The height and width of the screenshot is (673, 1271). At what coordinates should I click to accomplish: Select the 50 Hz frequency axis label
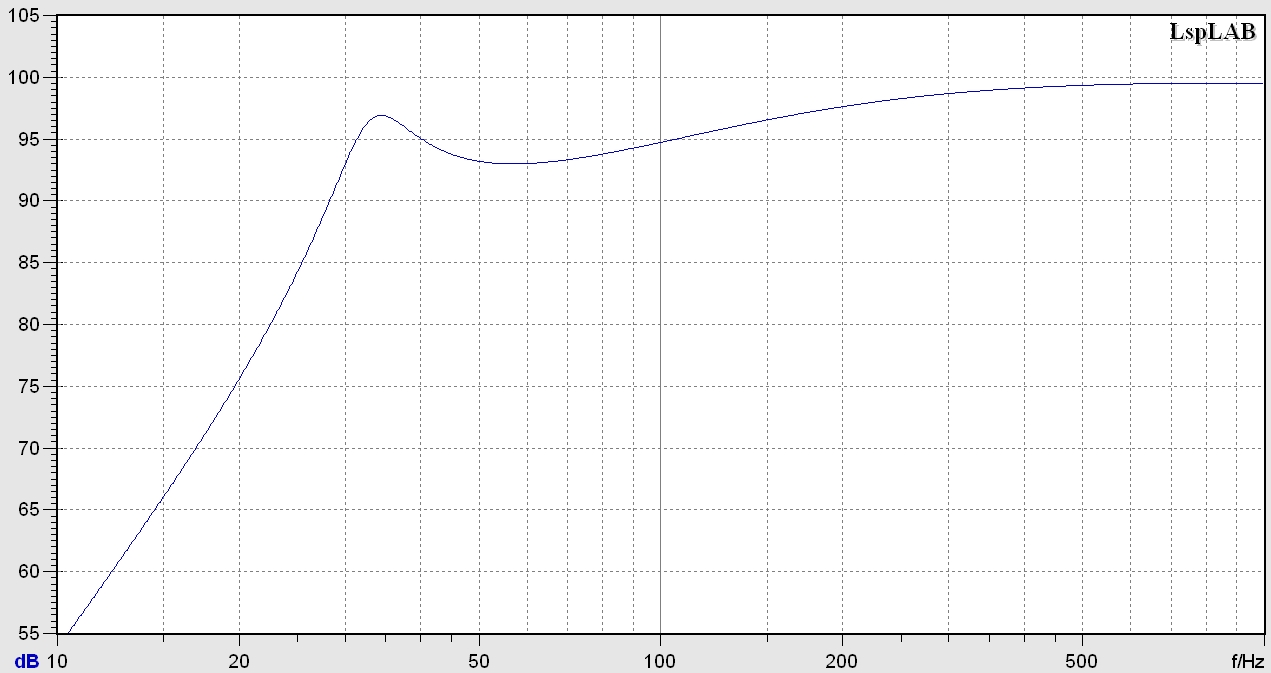(x=479, y=661)
